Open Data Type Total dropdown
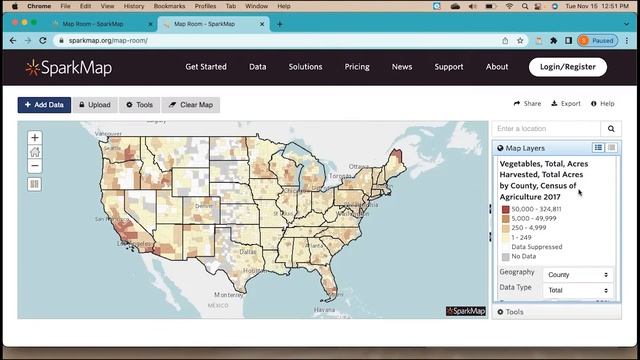The image size is (640, 360). point(578,290)
